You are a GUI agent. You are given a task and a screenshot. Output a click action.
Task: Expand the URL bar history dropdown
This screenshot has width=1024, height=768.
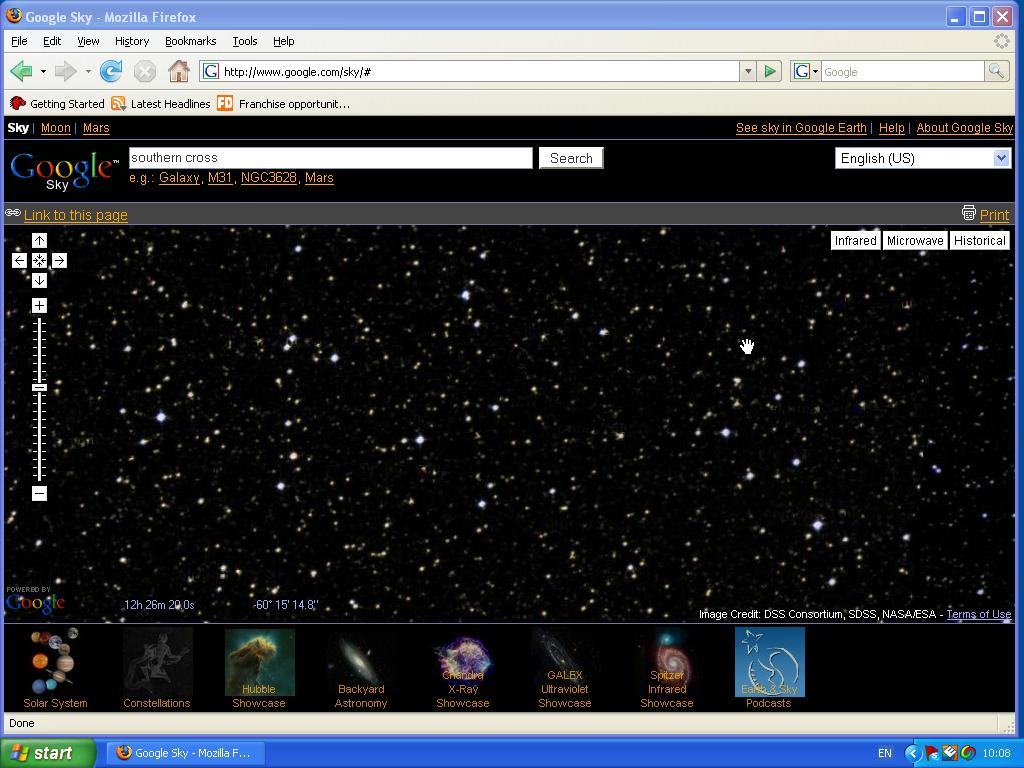(747, 71)
